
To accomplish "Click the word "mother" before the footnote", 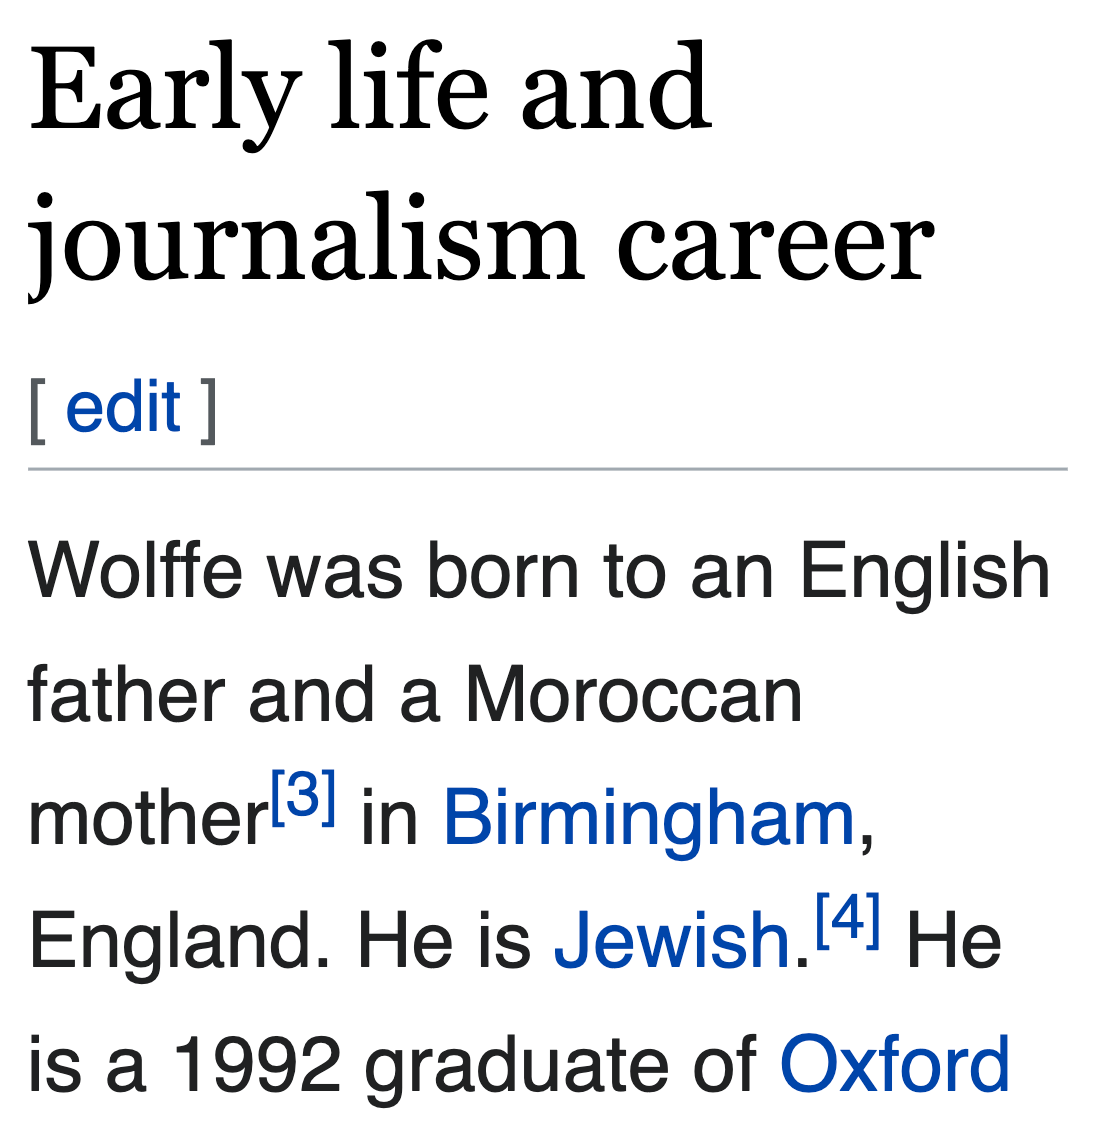I will pyautogui.click(x=148, y=820).
